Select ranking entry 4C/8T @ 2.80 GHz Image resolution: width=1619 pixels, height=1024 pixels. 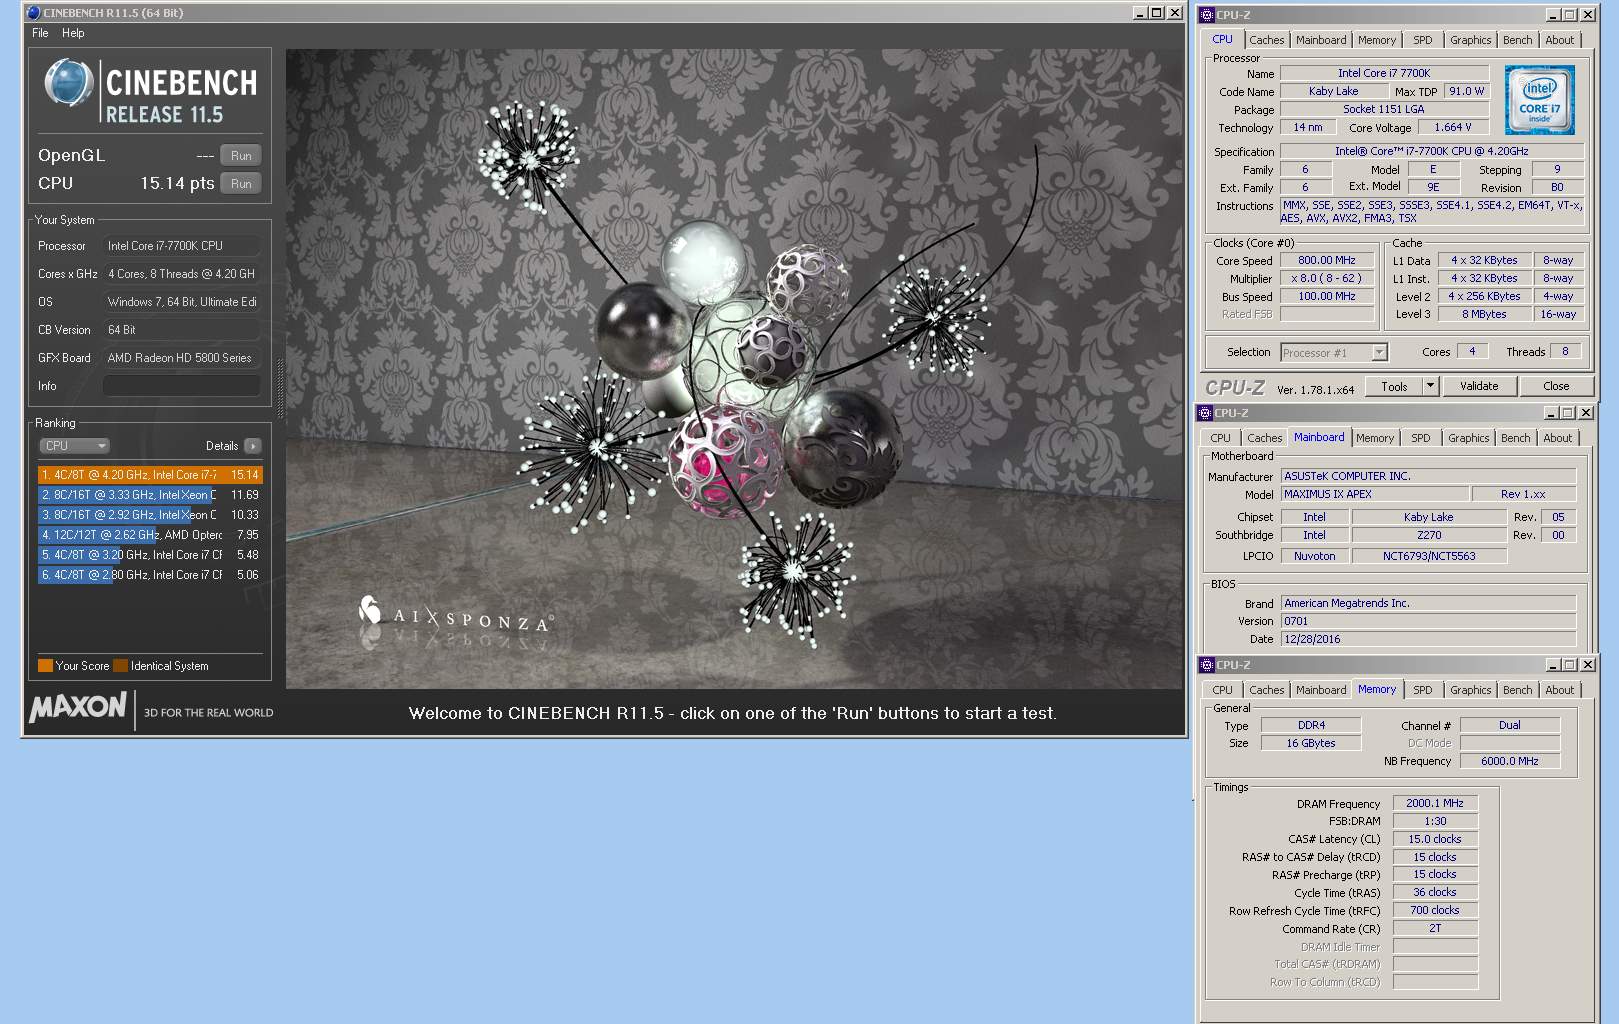click(x=150, y=575)
